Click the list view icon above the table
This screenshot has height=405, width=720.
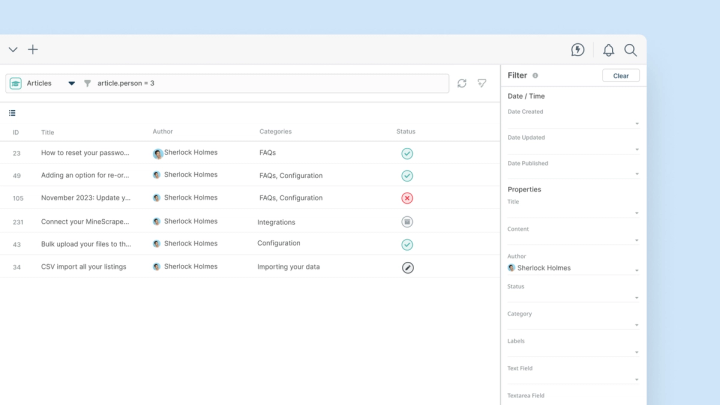13,113
